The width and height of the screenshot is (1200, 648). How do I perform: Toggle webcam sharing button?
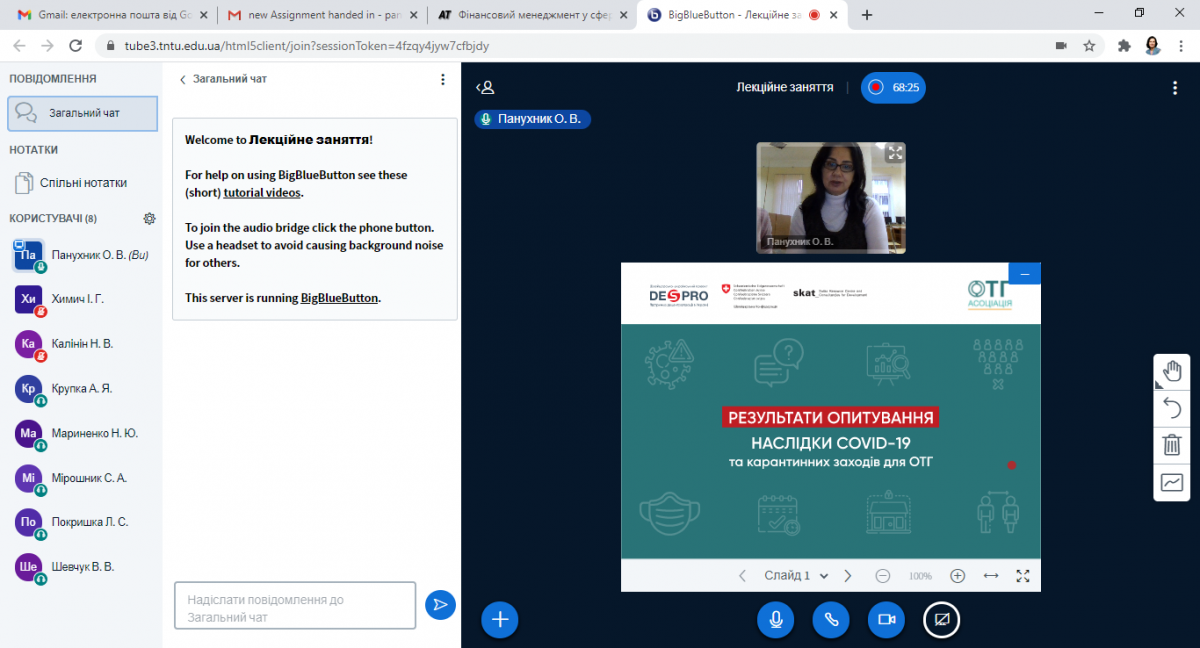coord(886,620)
